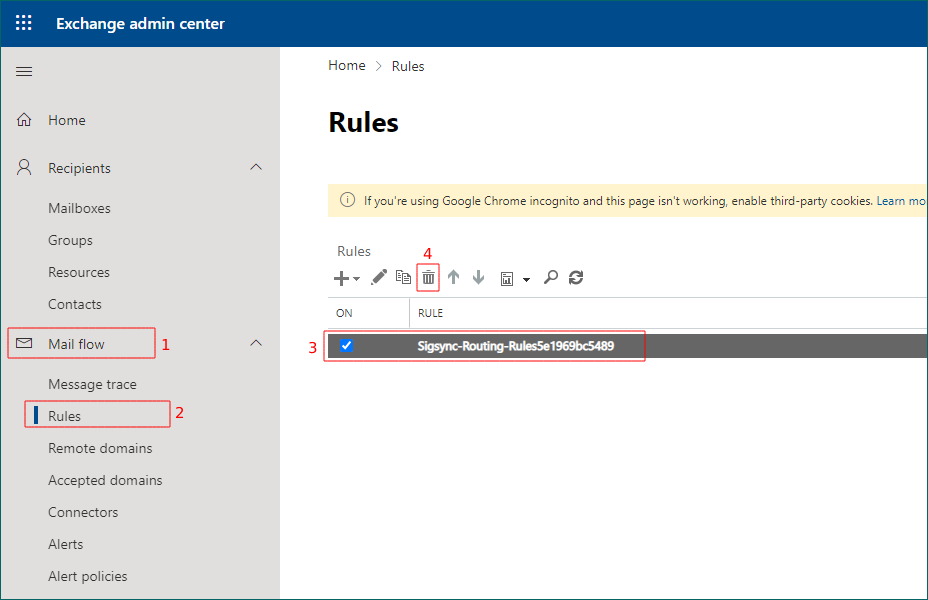The image size is (928, 600).
Task: Collapse the Mail flow section chevron
Action: pos(256,344)
